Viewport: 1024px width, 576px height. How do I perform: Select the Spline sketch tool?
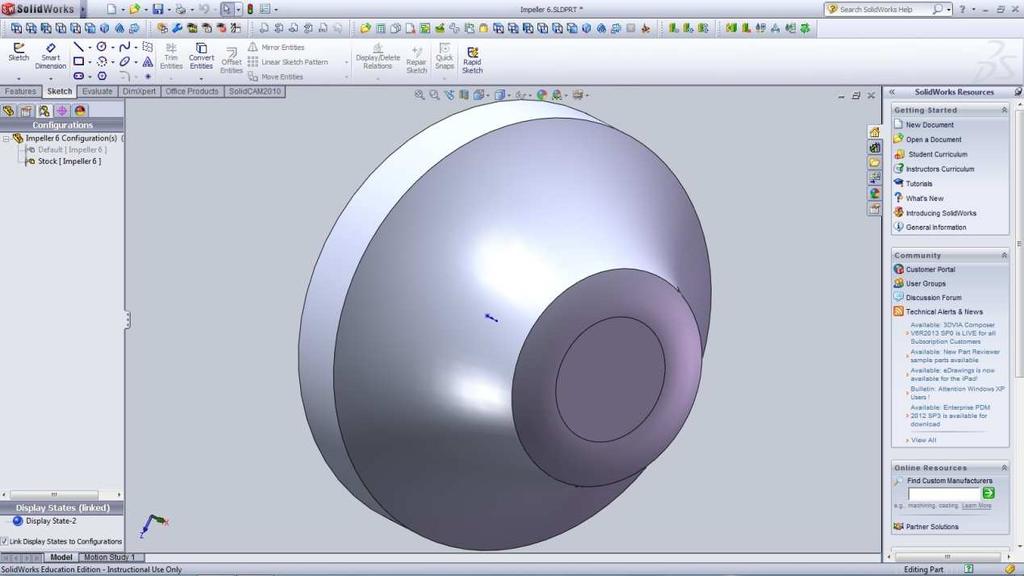coord(124,47)
